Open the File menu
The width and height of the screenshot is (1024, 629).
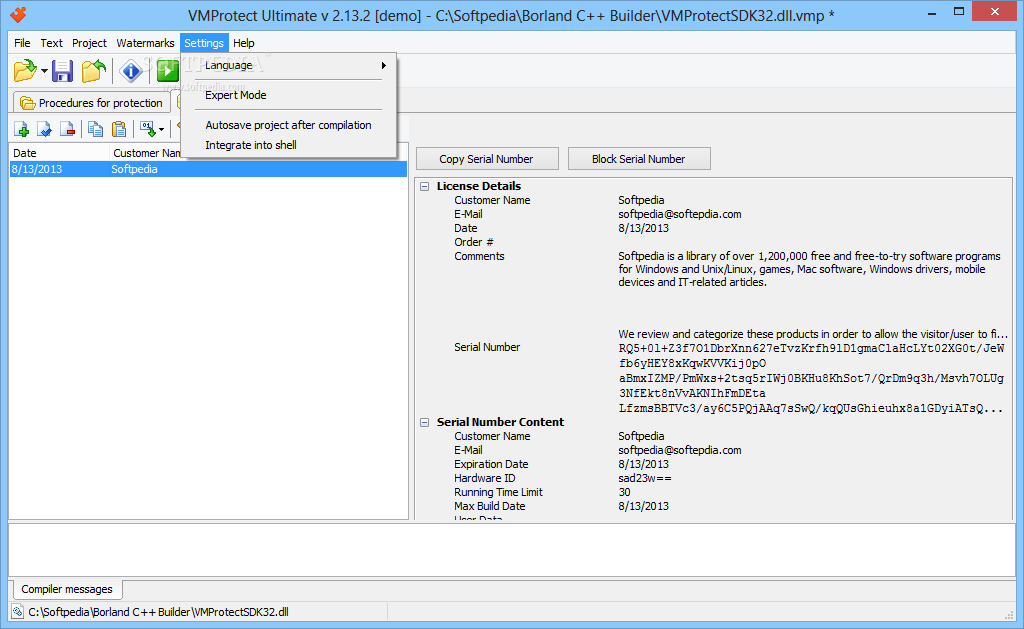pyautogui.click(x=22, y=43)
